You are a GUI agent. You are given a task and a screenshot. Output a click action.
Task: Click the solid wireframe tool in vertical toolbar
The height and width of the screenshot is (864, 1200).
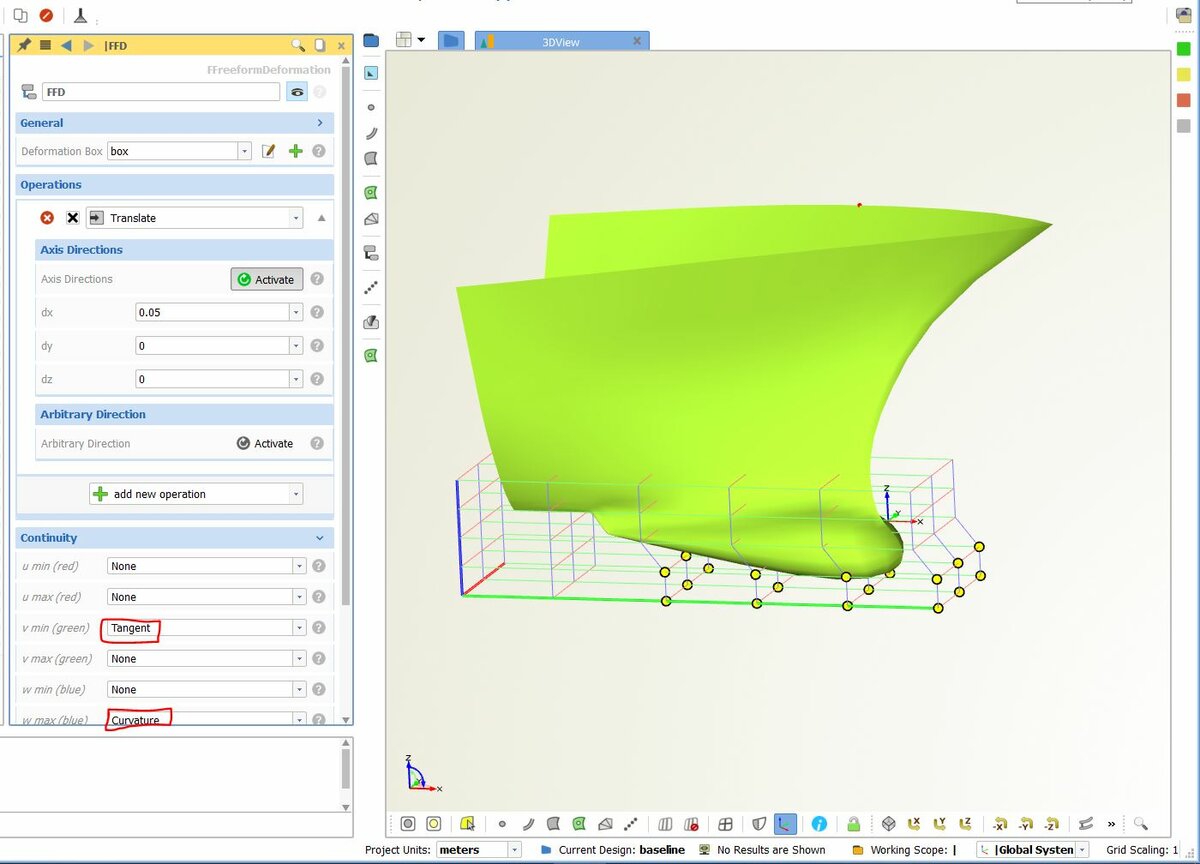click(371, 219)
